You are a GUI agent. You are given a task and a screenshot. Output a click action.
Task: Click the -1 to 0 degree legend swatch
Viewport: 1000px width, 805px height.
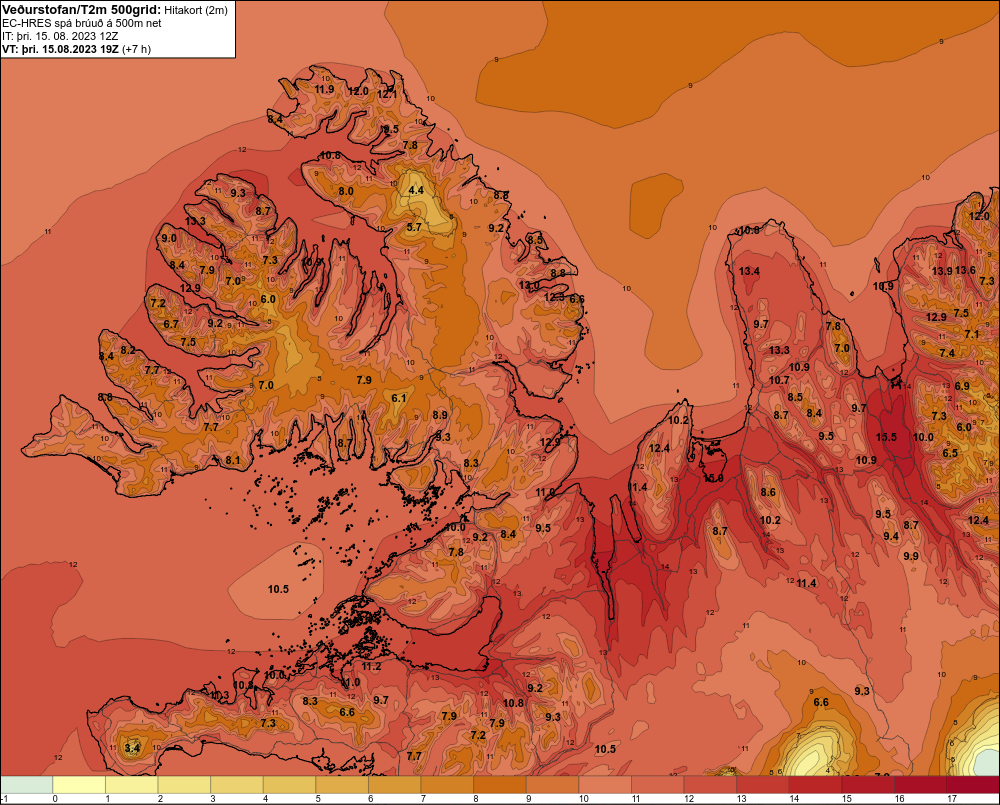point(27,784)
